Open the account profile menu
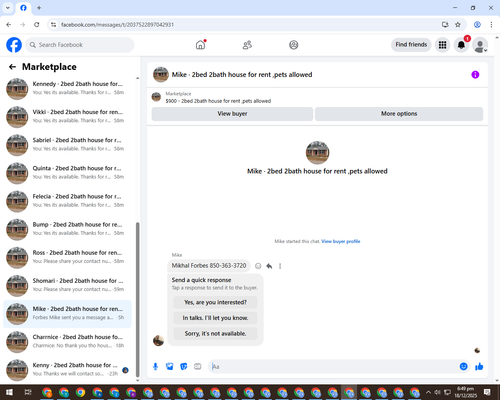Image resolution: width=500 pixels, height=400 pixels. pos(480,45)
